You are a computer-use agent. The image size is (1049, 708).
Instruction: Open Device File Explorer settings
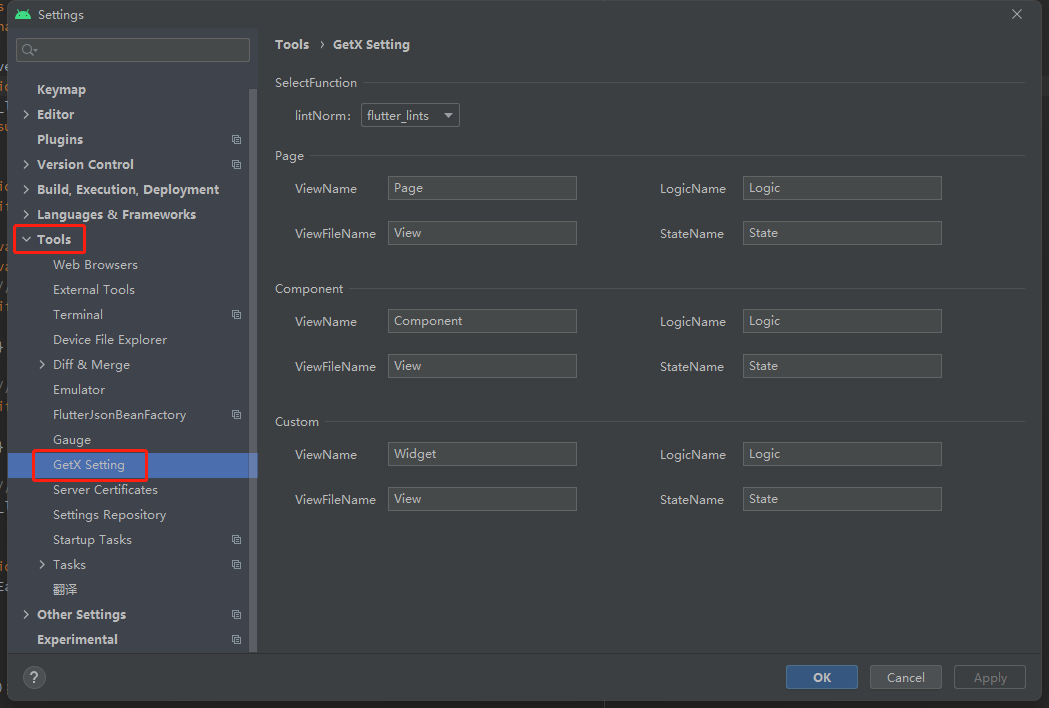pyautogui.click(x=110, y=340)
